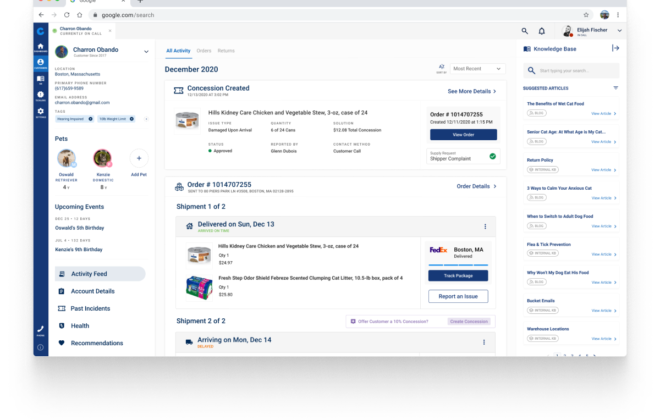
Task: Click the browser back arrow
Action: click(41, 15)
